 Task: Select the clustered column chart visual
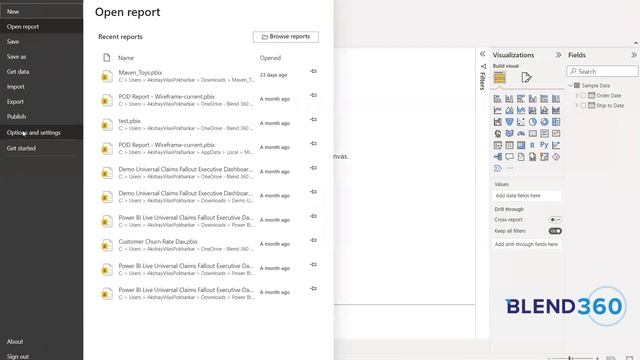click(533, 99)
